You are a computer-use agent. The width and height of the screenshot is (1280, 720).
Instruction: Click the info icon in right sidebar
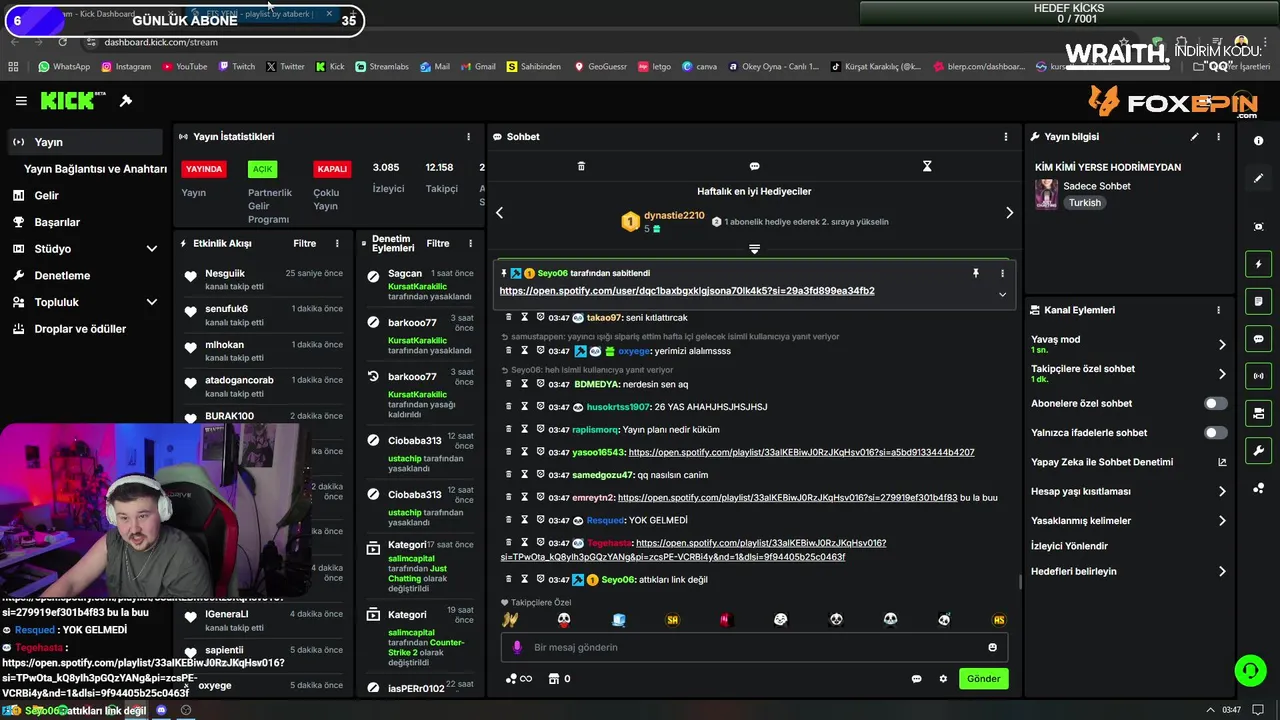tap(1258, 141)
